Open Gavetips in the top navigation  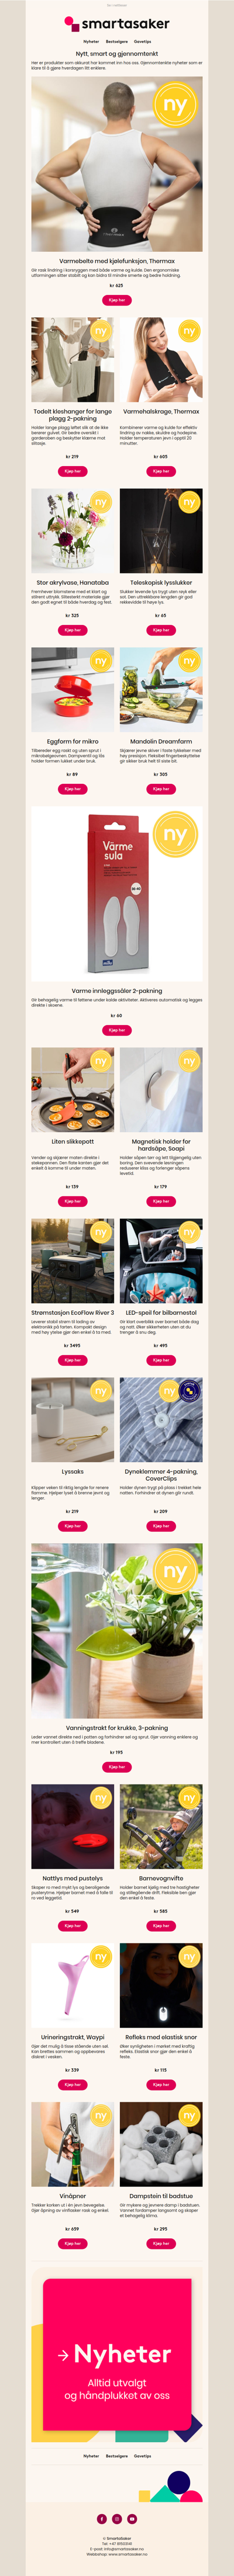(x=143, y=42)
